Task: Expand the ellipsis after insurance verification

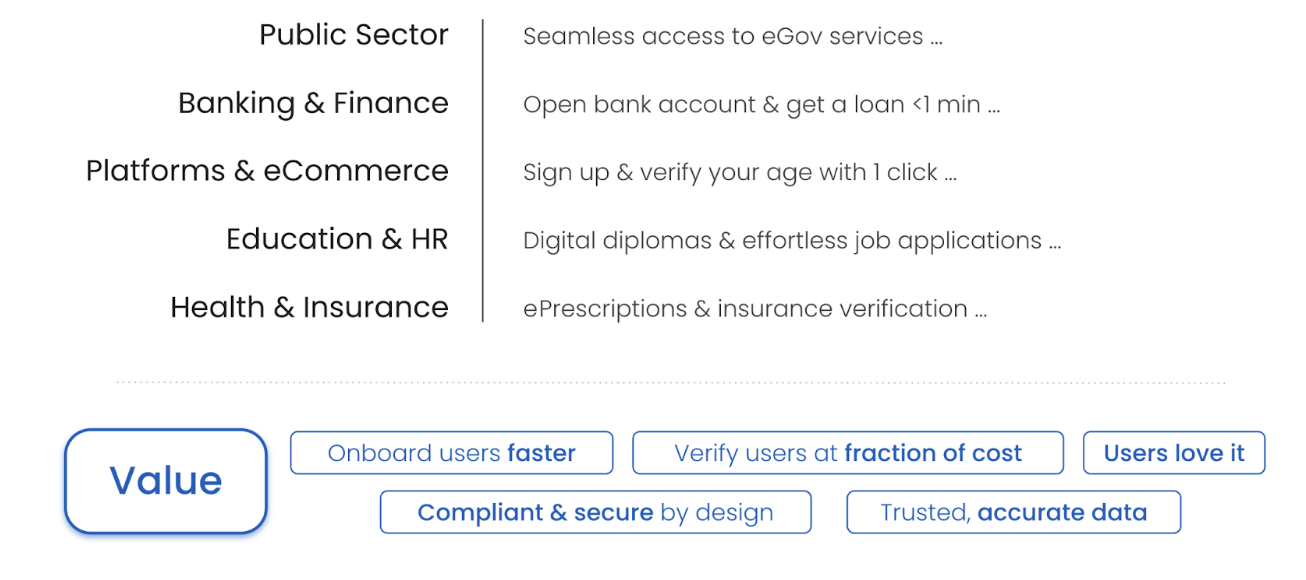Action: pos(980,312)
